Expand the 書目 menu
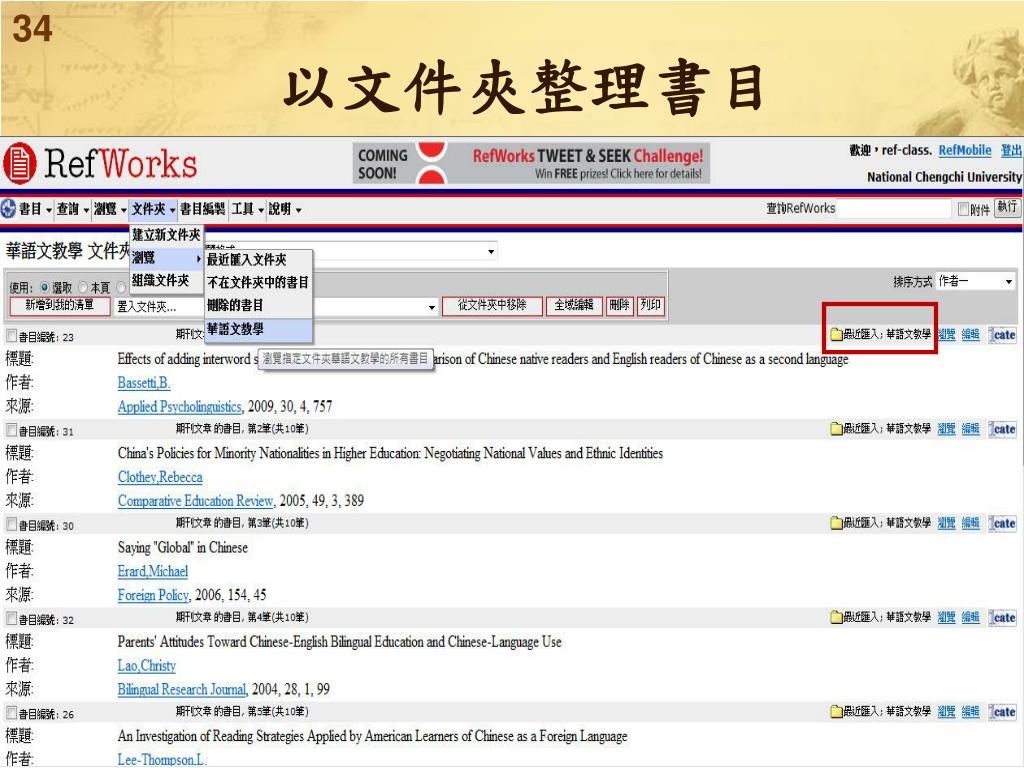The height and width of the screenshot is (768, 1024). tap(35, 209)
